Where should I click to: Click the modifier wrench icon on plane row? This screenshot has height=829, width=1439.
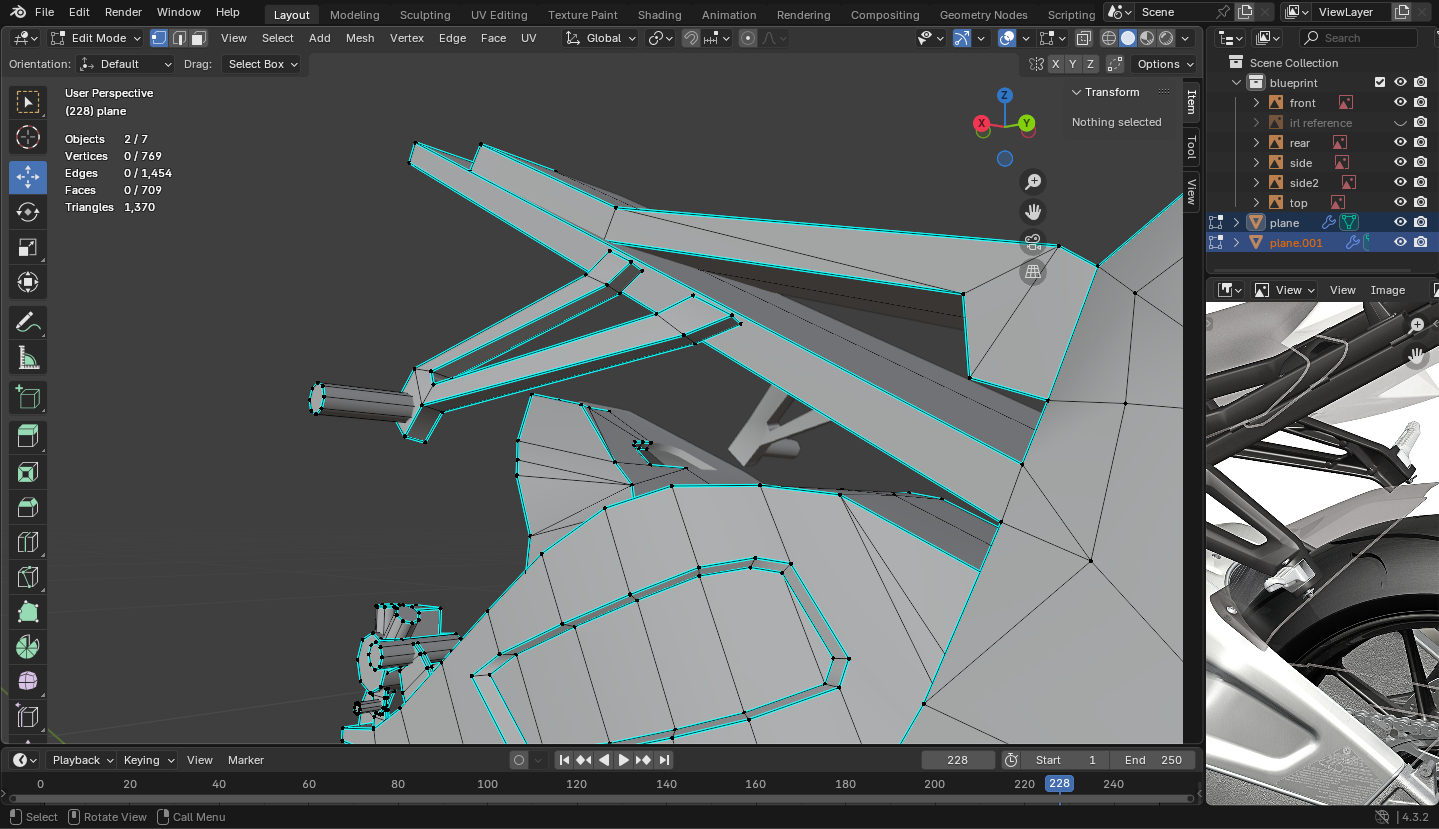pyautogui.click(x=1329, y=223)
